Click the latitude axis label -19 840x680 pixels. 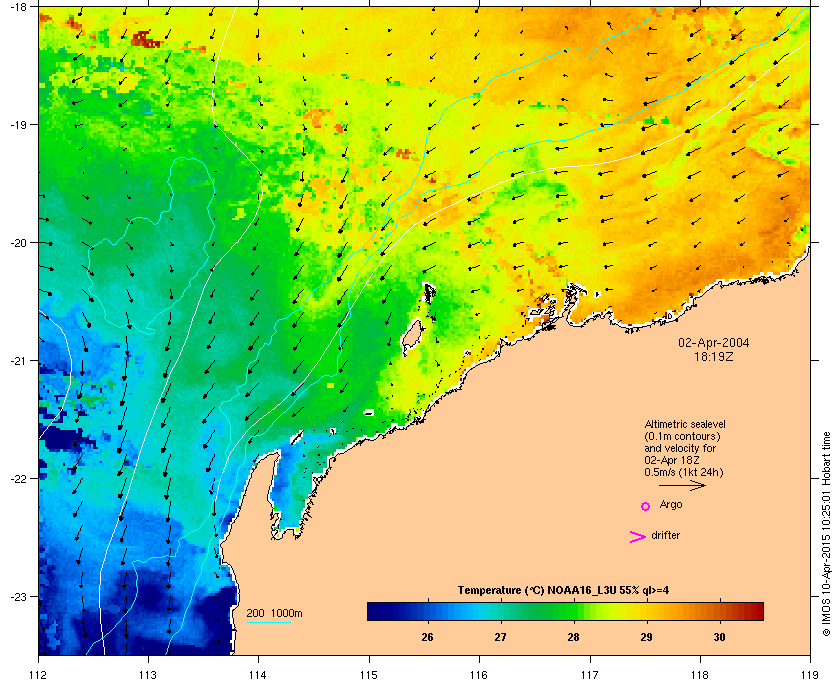click(x=18, y=124)
